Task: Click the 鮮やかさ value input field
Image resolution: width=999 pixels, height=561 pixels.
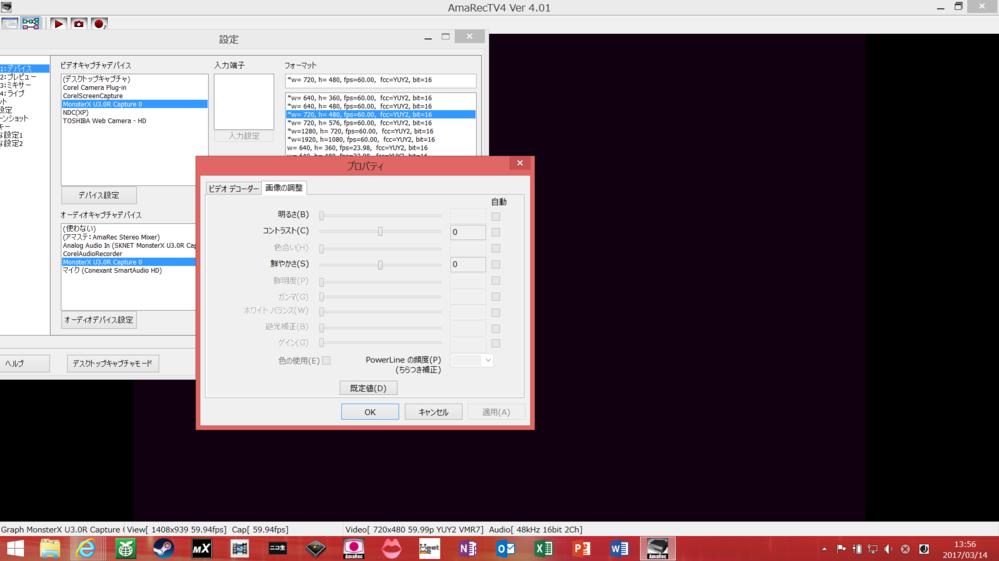Action: [x=467, y=265]
